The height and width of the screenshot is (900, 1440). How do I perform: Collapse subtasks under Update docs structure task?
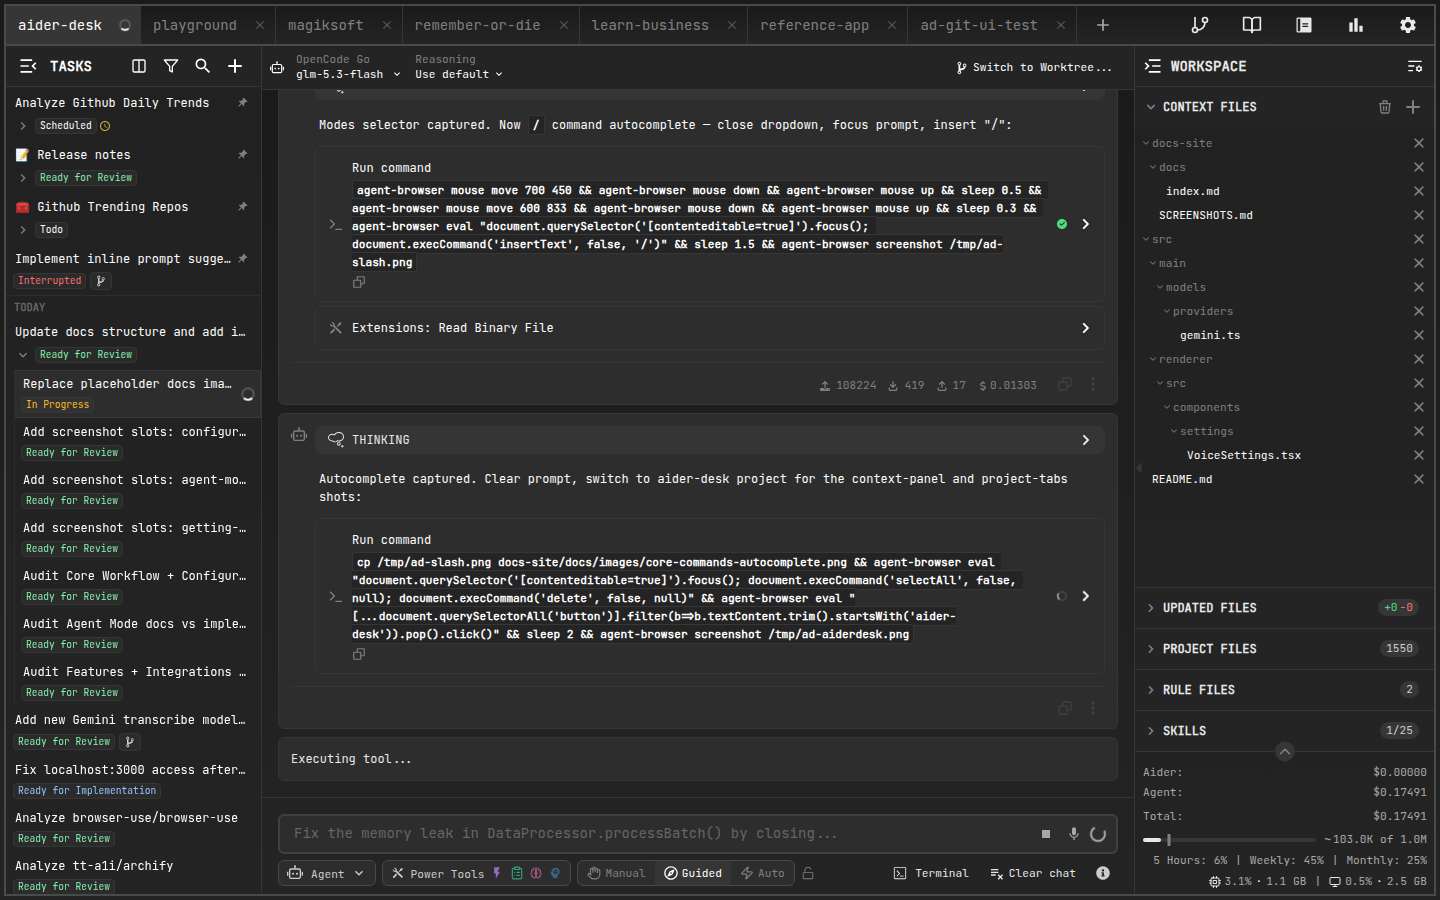point(23,355)
